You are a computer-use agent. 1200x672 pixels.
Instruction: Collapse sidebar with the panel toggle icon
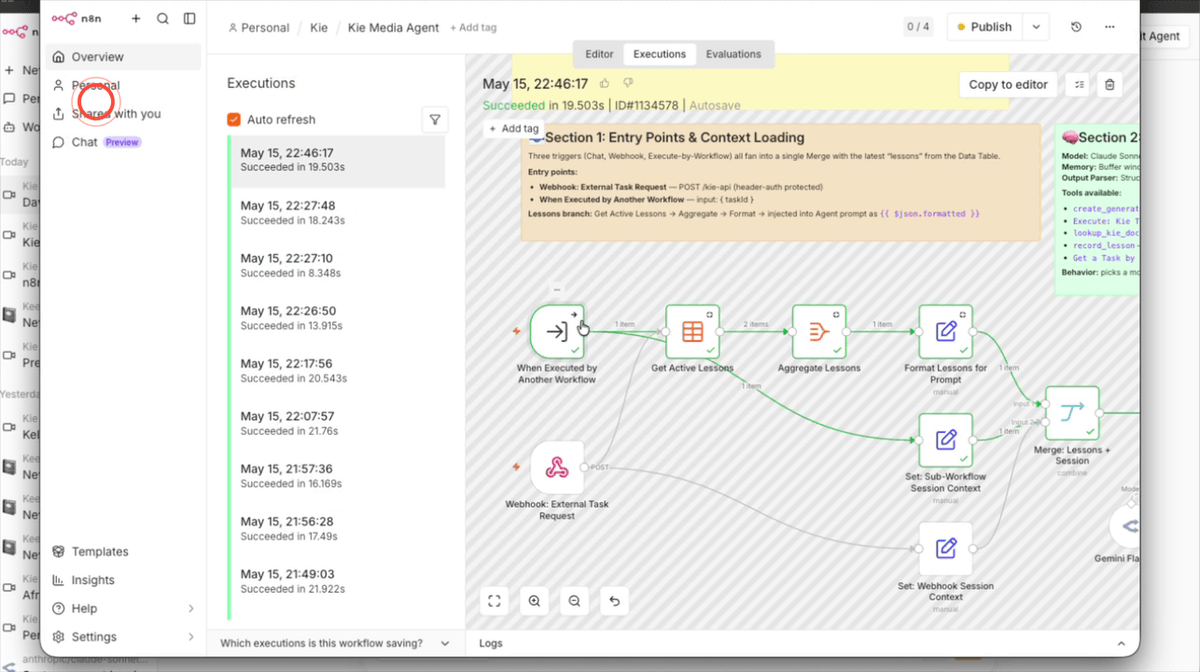pos(189,18)
